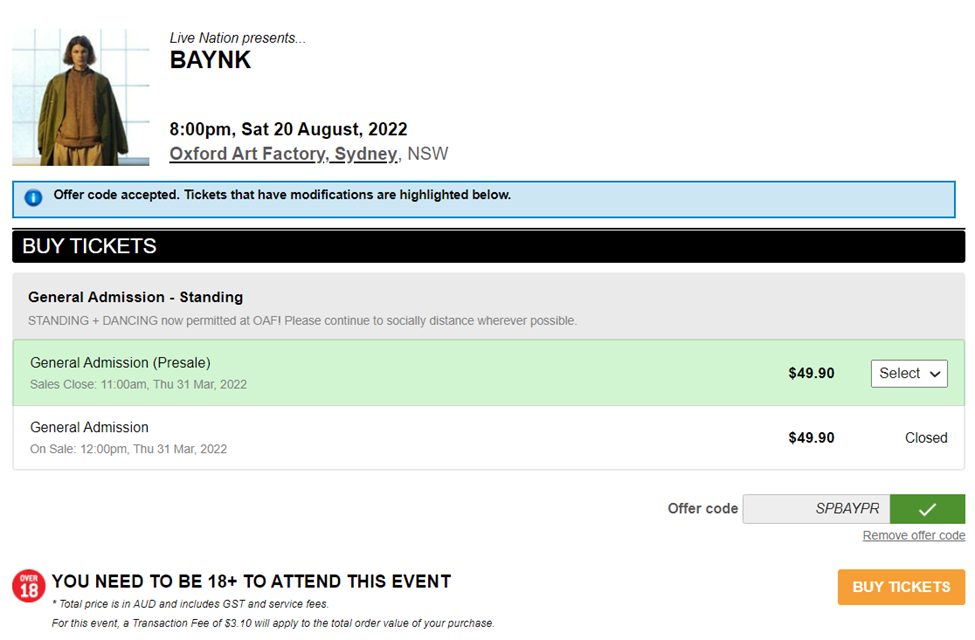This screenshot has width=975, height=640.
Task: Click the $49.90 Presale price
Action: click(811, 373)
